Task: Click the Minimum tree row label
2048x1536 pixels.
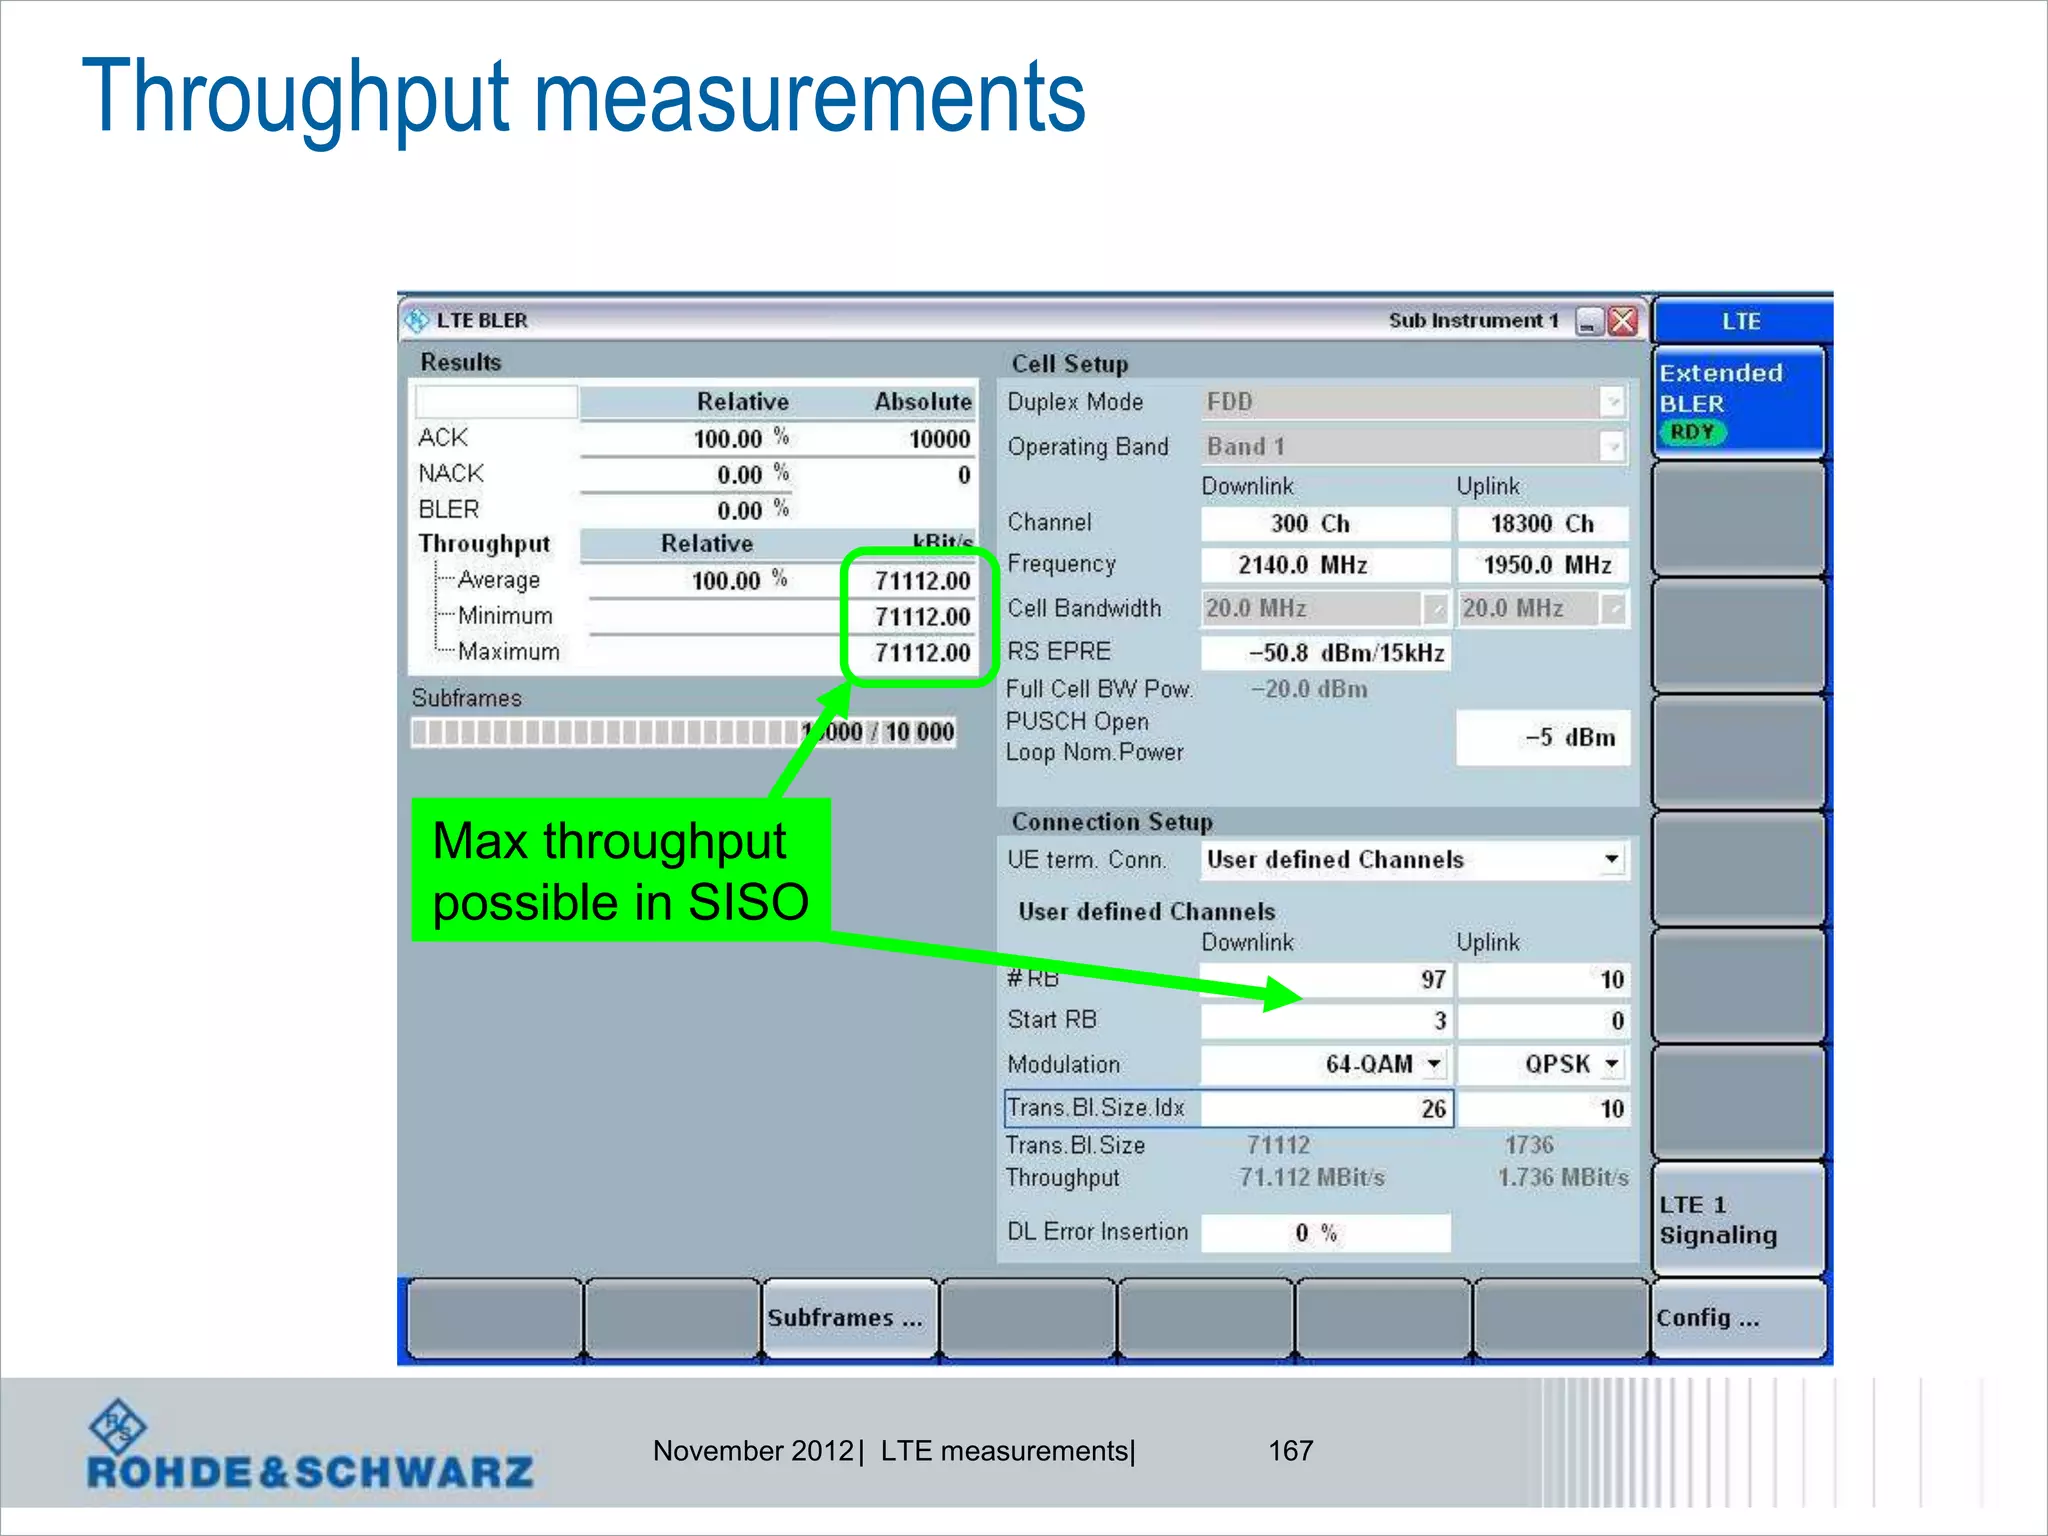Action: (505, 616)
